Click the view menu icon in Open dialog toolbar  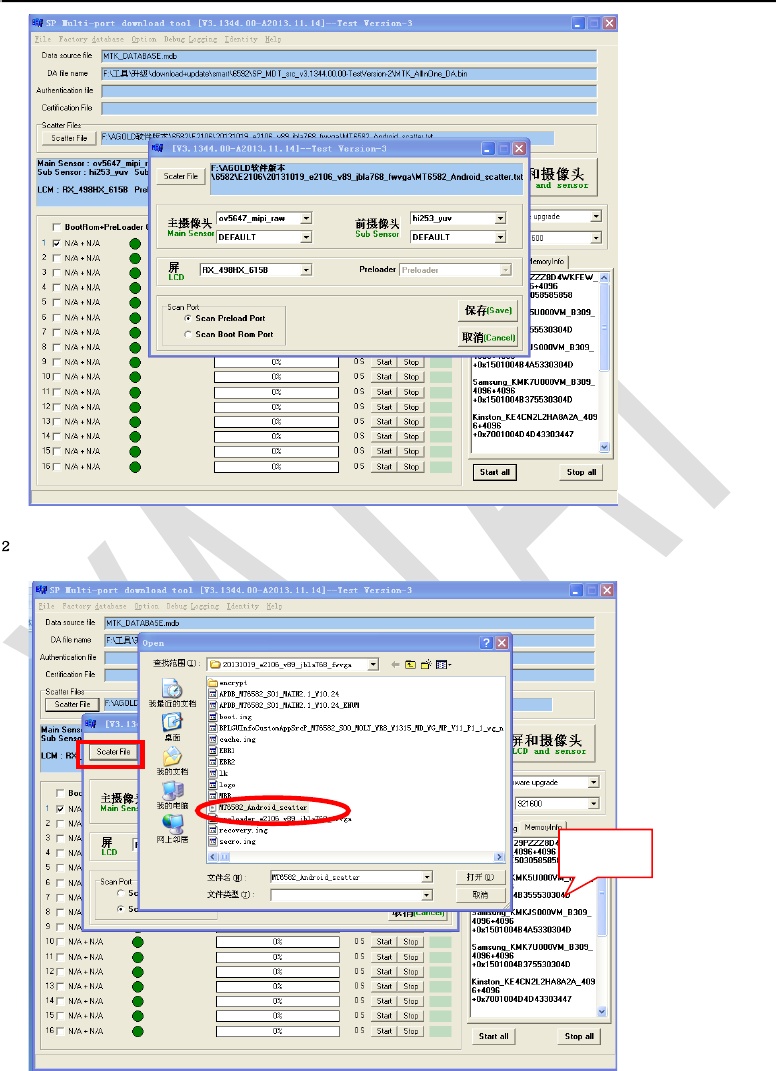coord(441,664)
